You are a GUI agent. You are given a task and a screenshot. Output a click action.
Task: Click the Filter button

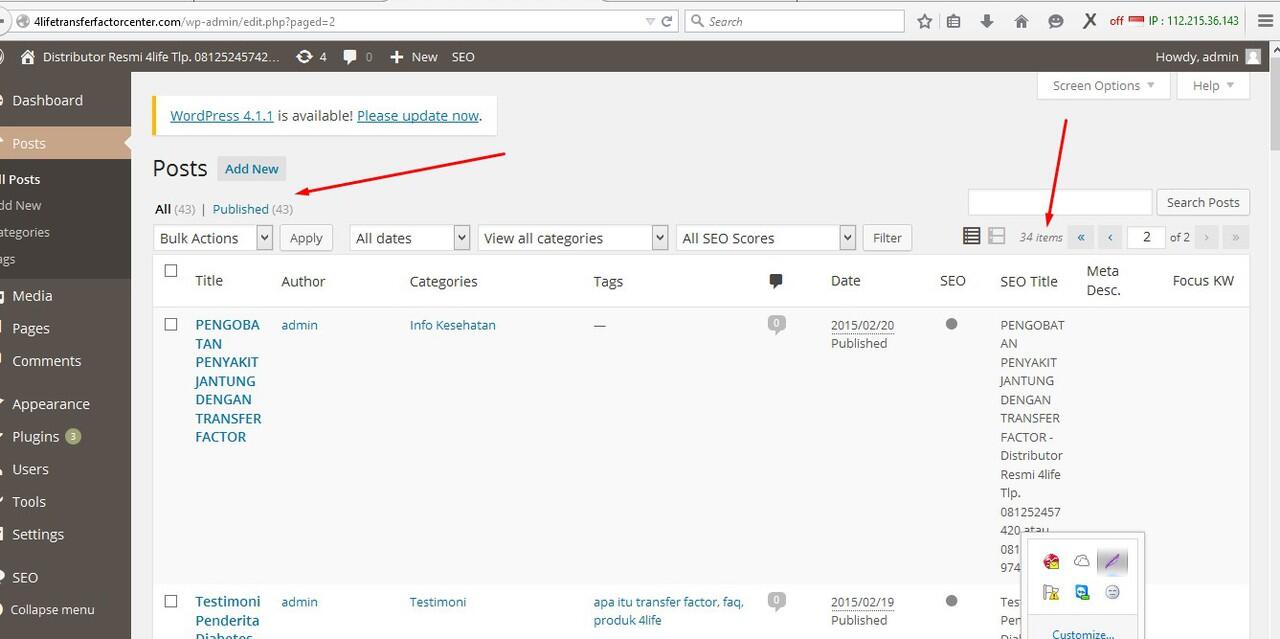click(887, 238)
